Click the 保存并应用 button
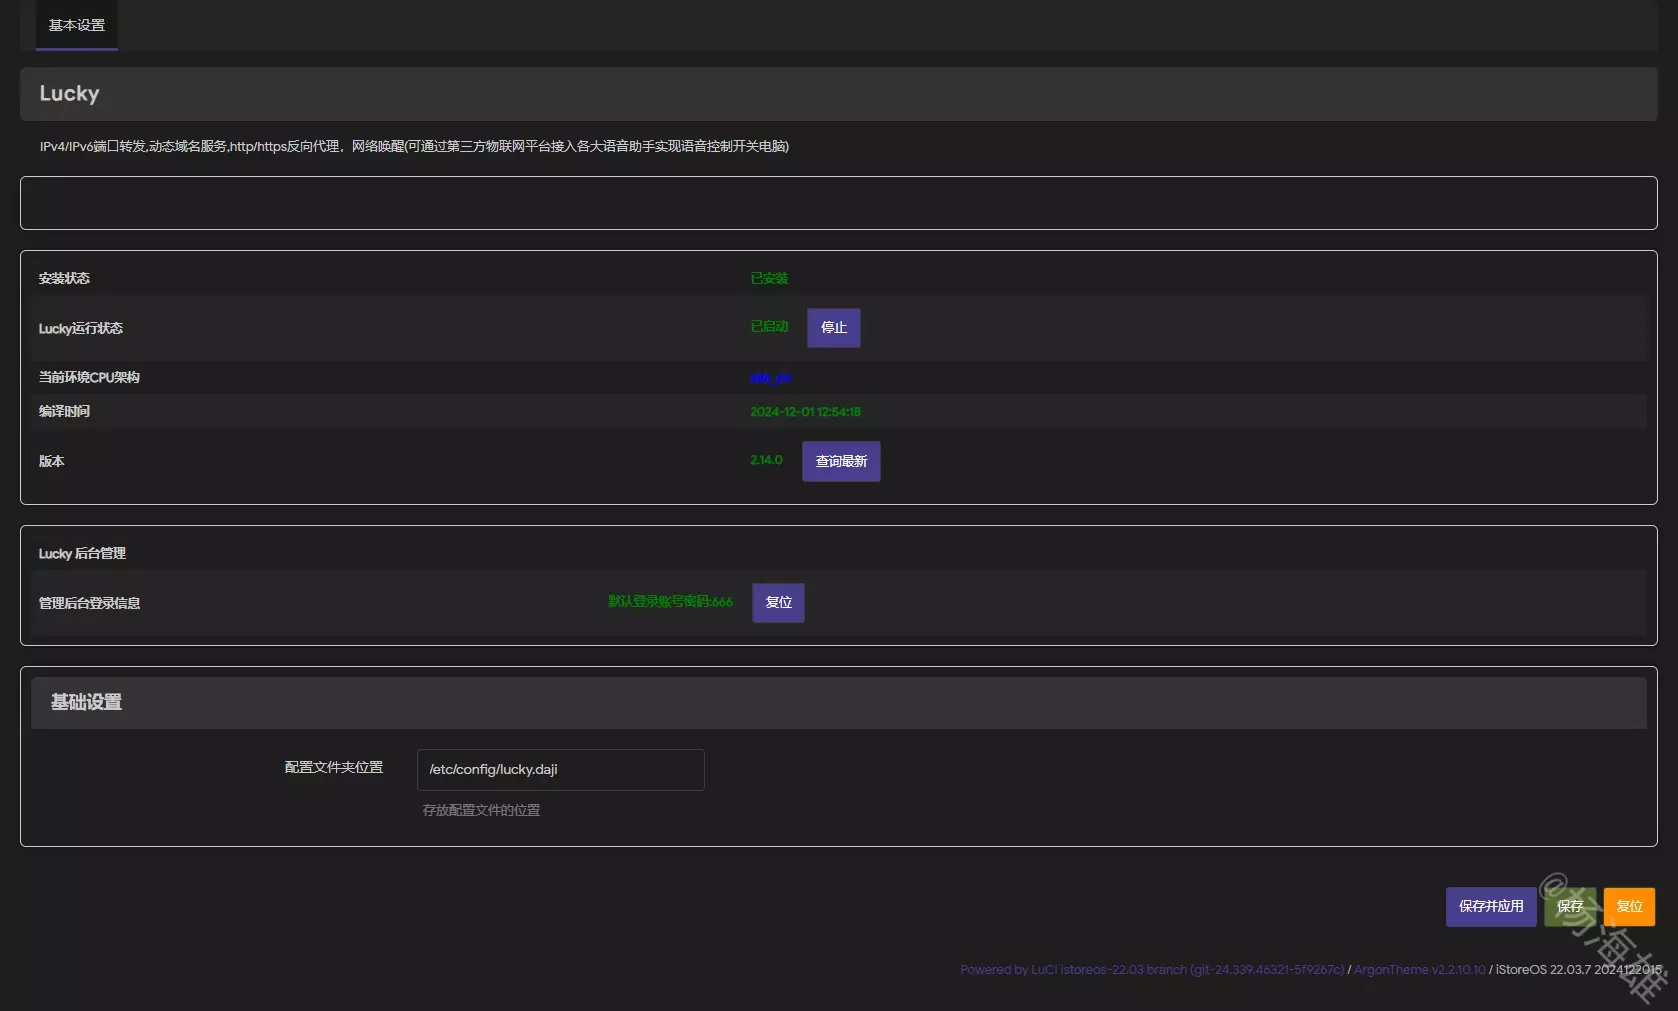 tap(1491, 907)
